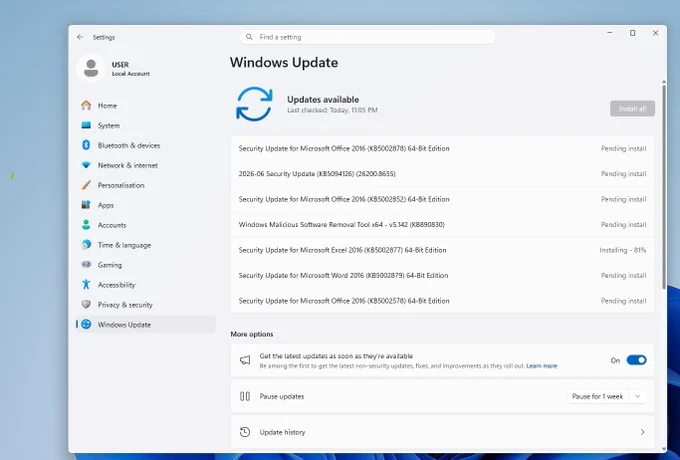
Task: Click 2026-06 Security Update KB5094126 row
Action: [x=442, y=174]
